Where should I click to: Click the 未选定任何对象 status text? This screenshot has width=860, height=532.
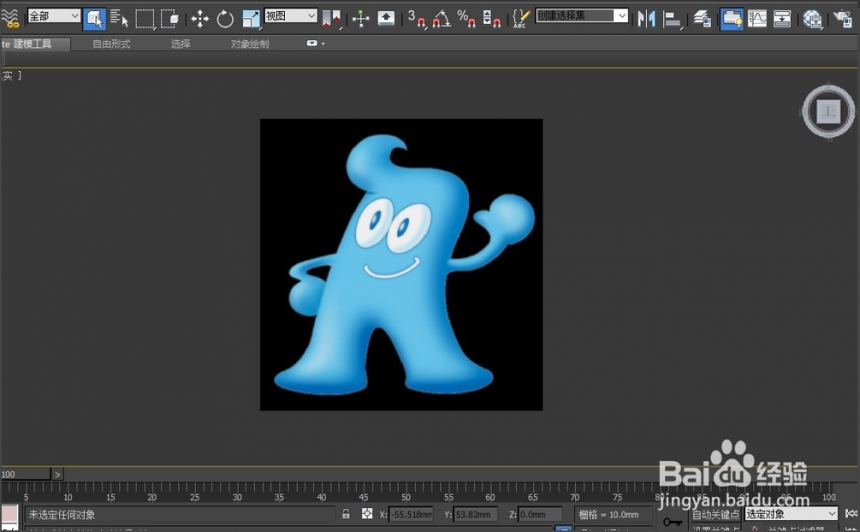61,514
